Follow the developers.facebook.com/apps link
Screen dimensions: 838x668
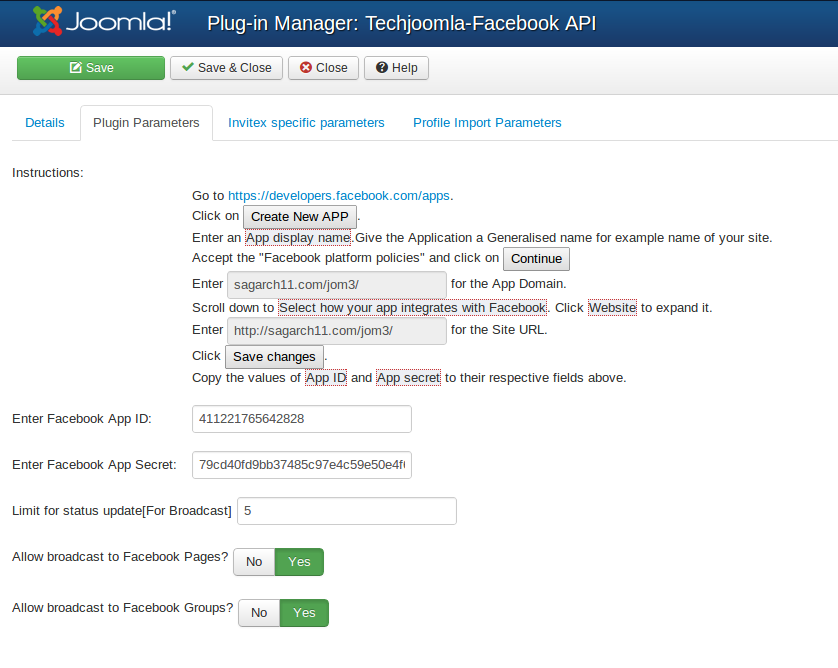click(337, 195)
